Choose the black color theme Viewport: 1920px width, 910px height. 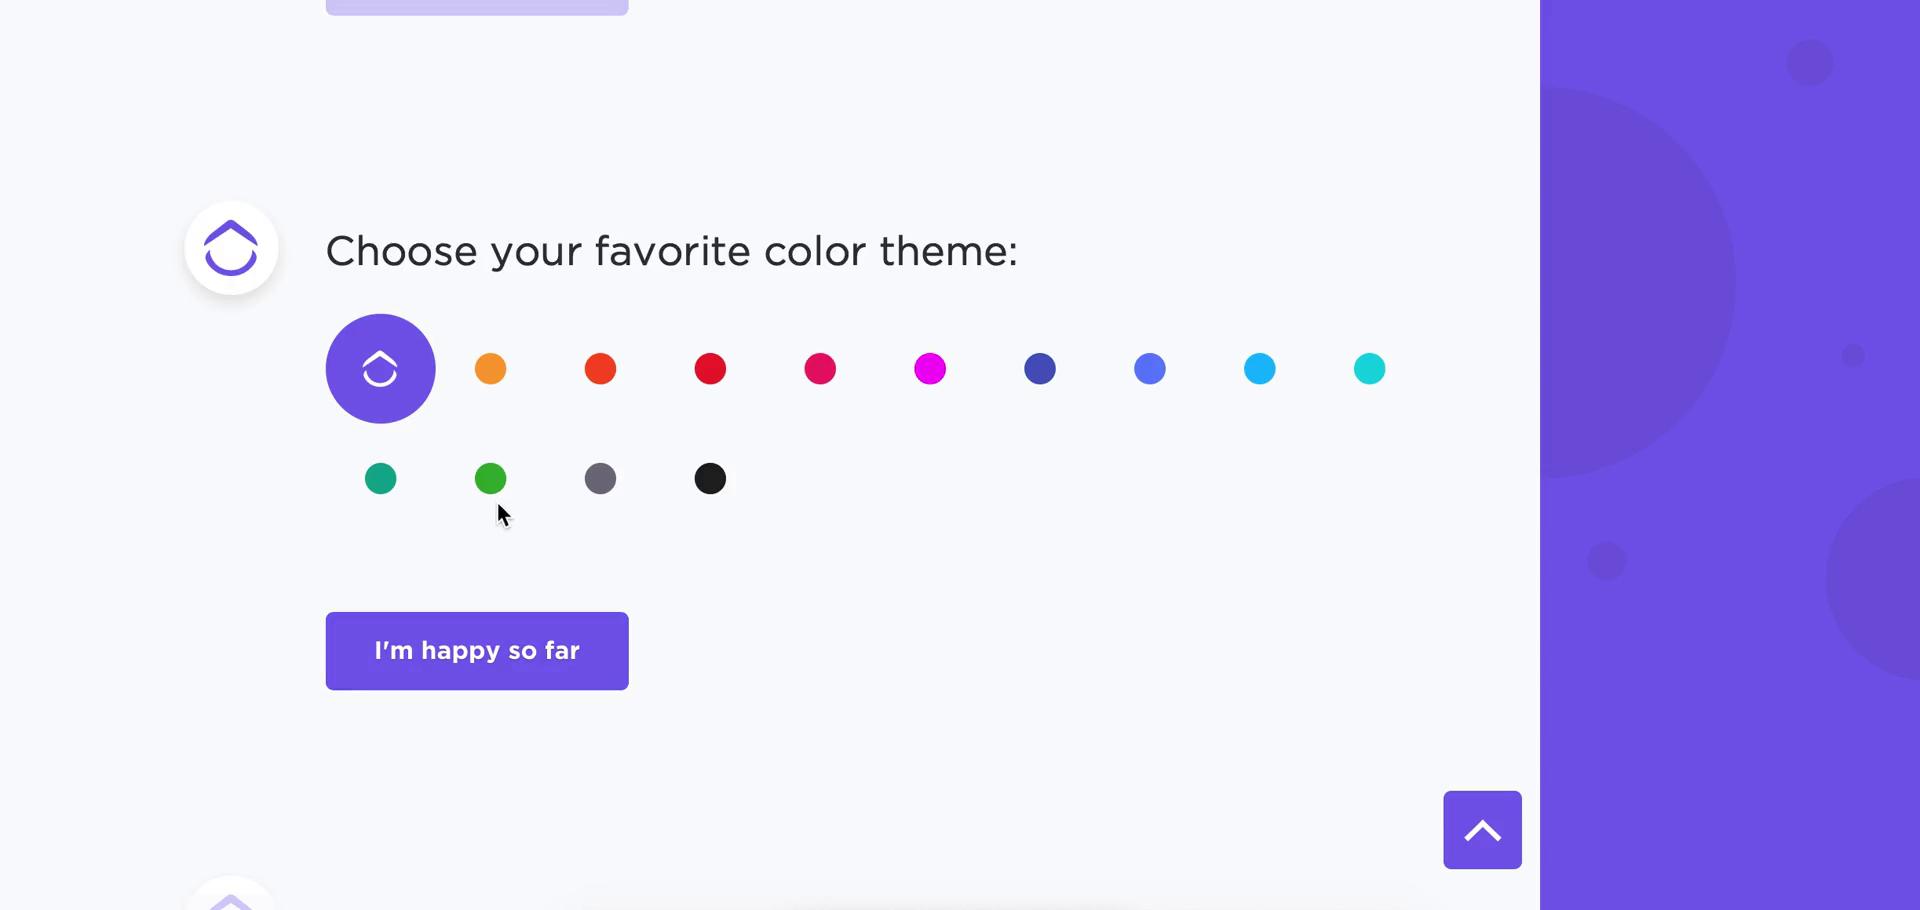pos(710,479)
